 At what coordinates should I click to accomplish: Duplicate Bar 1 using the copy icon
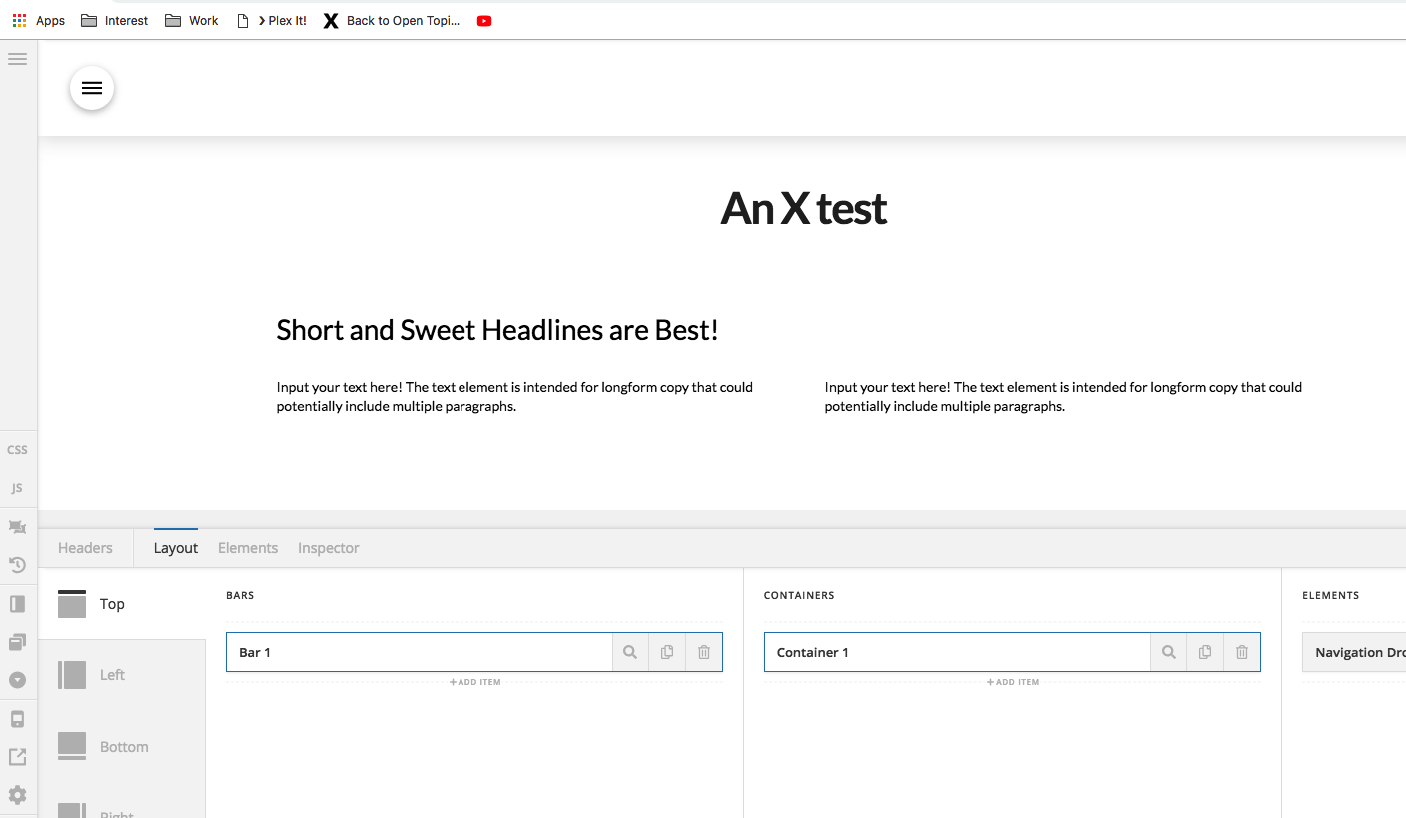(667, 652)
